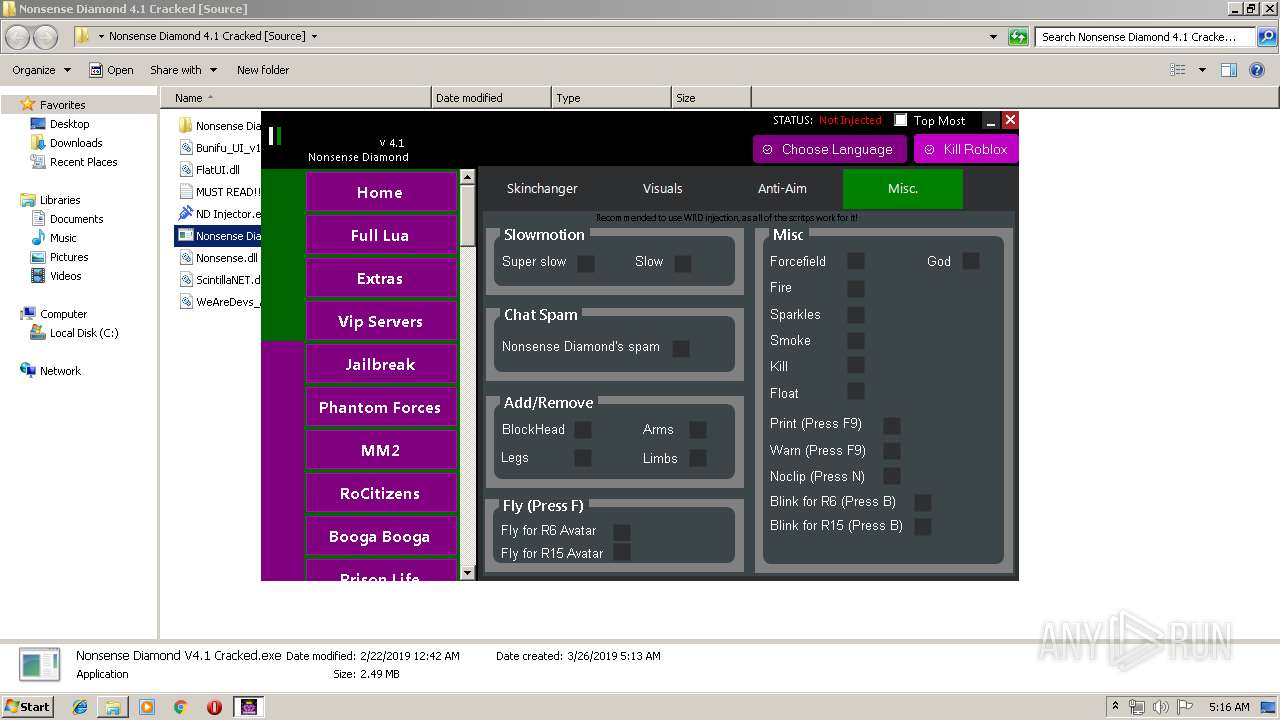Click the Explorer forward navigation arrow
This screenshot has height=720, width=1280.
pos(46,37)
